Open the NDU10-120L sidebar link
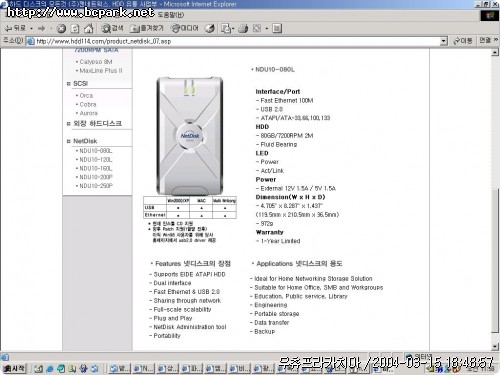Image resolution: width=500 pixels, height=375 pixels. [x=96, y=160]
